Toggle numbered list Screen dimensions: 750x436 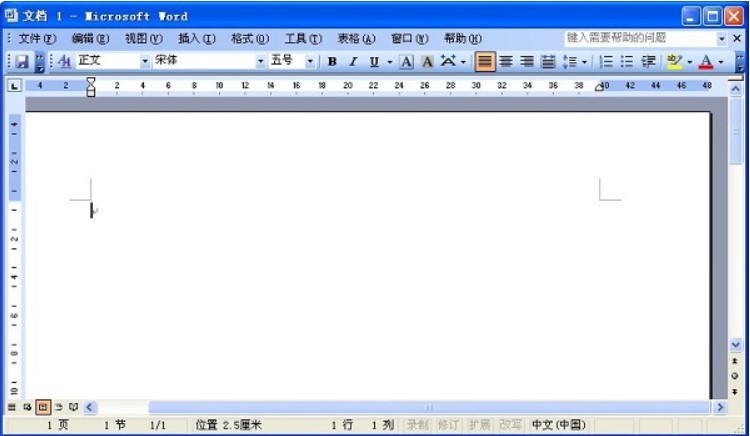click(x=606, y=61)
